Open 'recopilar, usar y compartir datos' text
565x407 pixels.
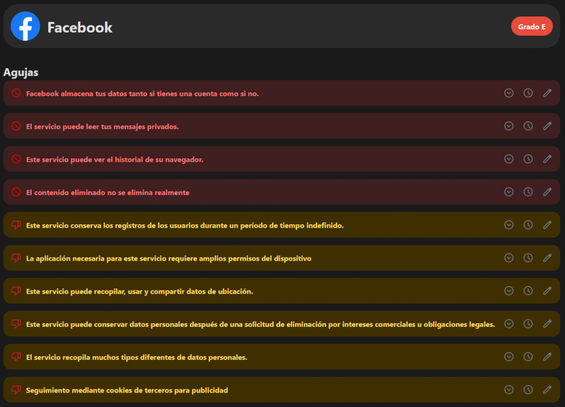point(139,291)
